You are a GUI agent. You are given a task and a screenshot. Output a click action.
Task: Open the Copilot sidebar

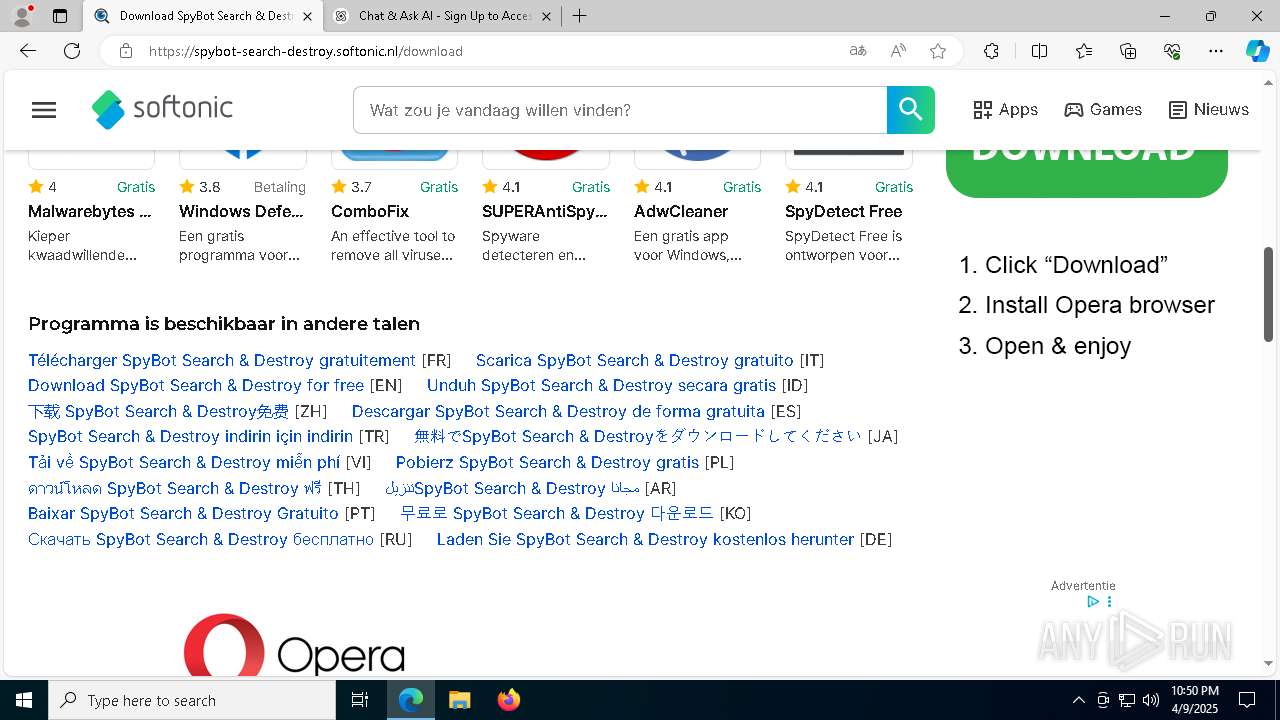(x=1257, y=51)
